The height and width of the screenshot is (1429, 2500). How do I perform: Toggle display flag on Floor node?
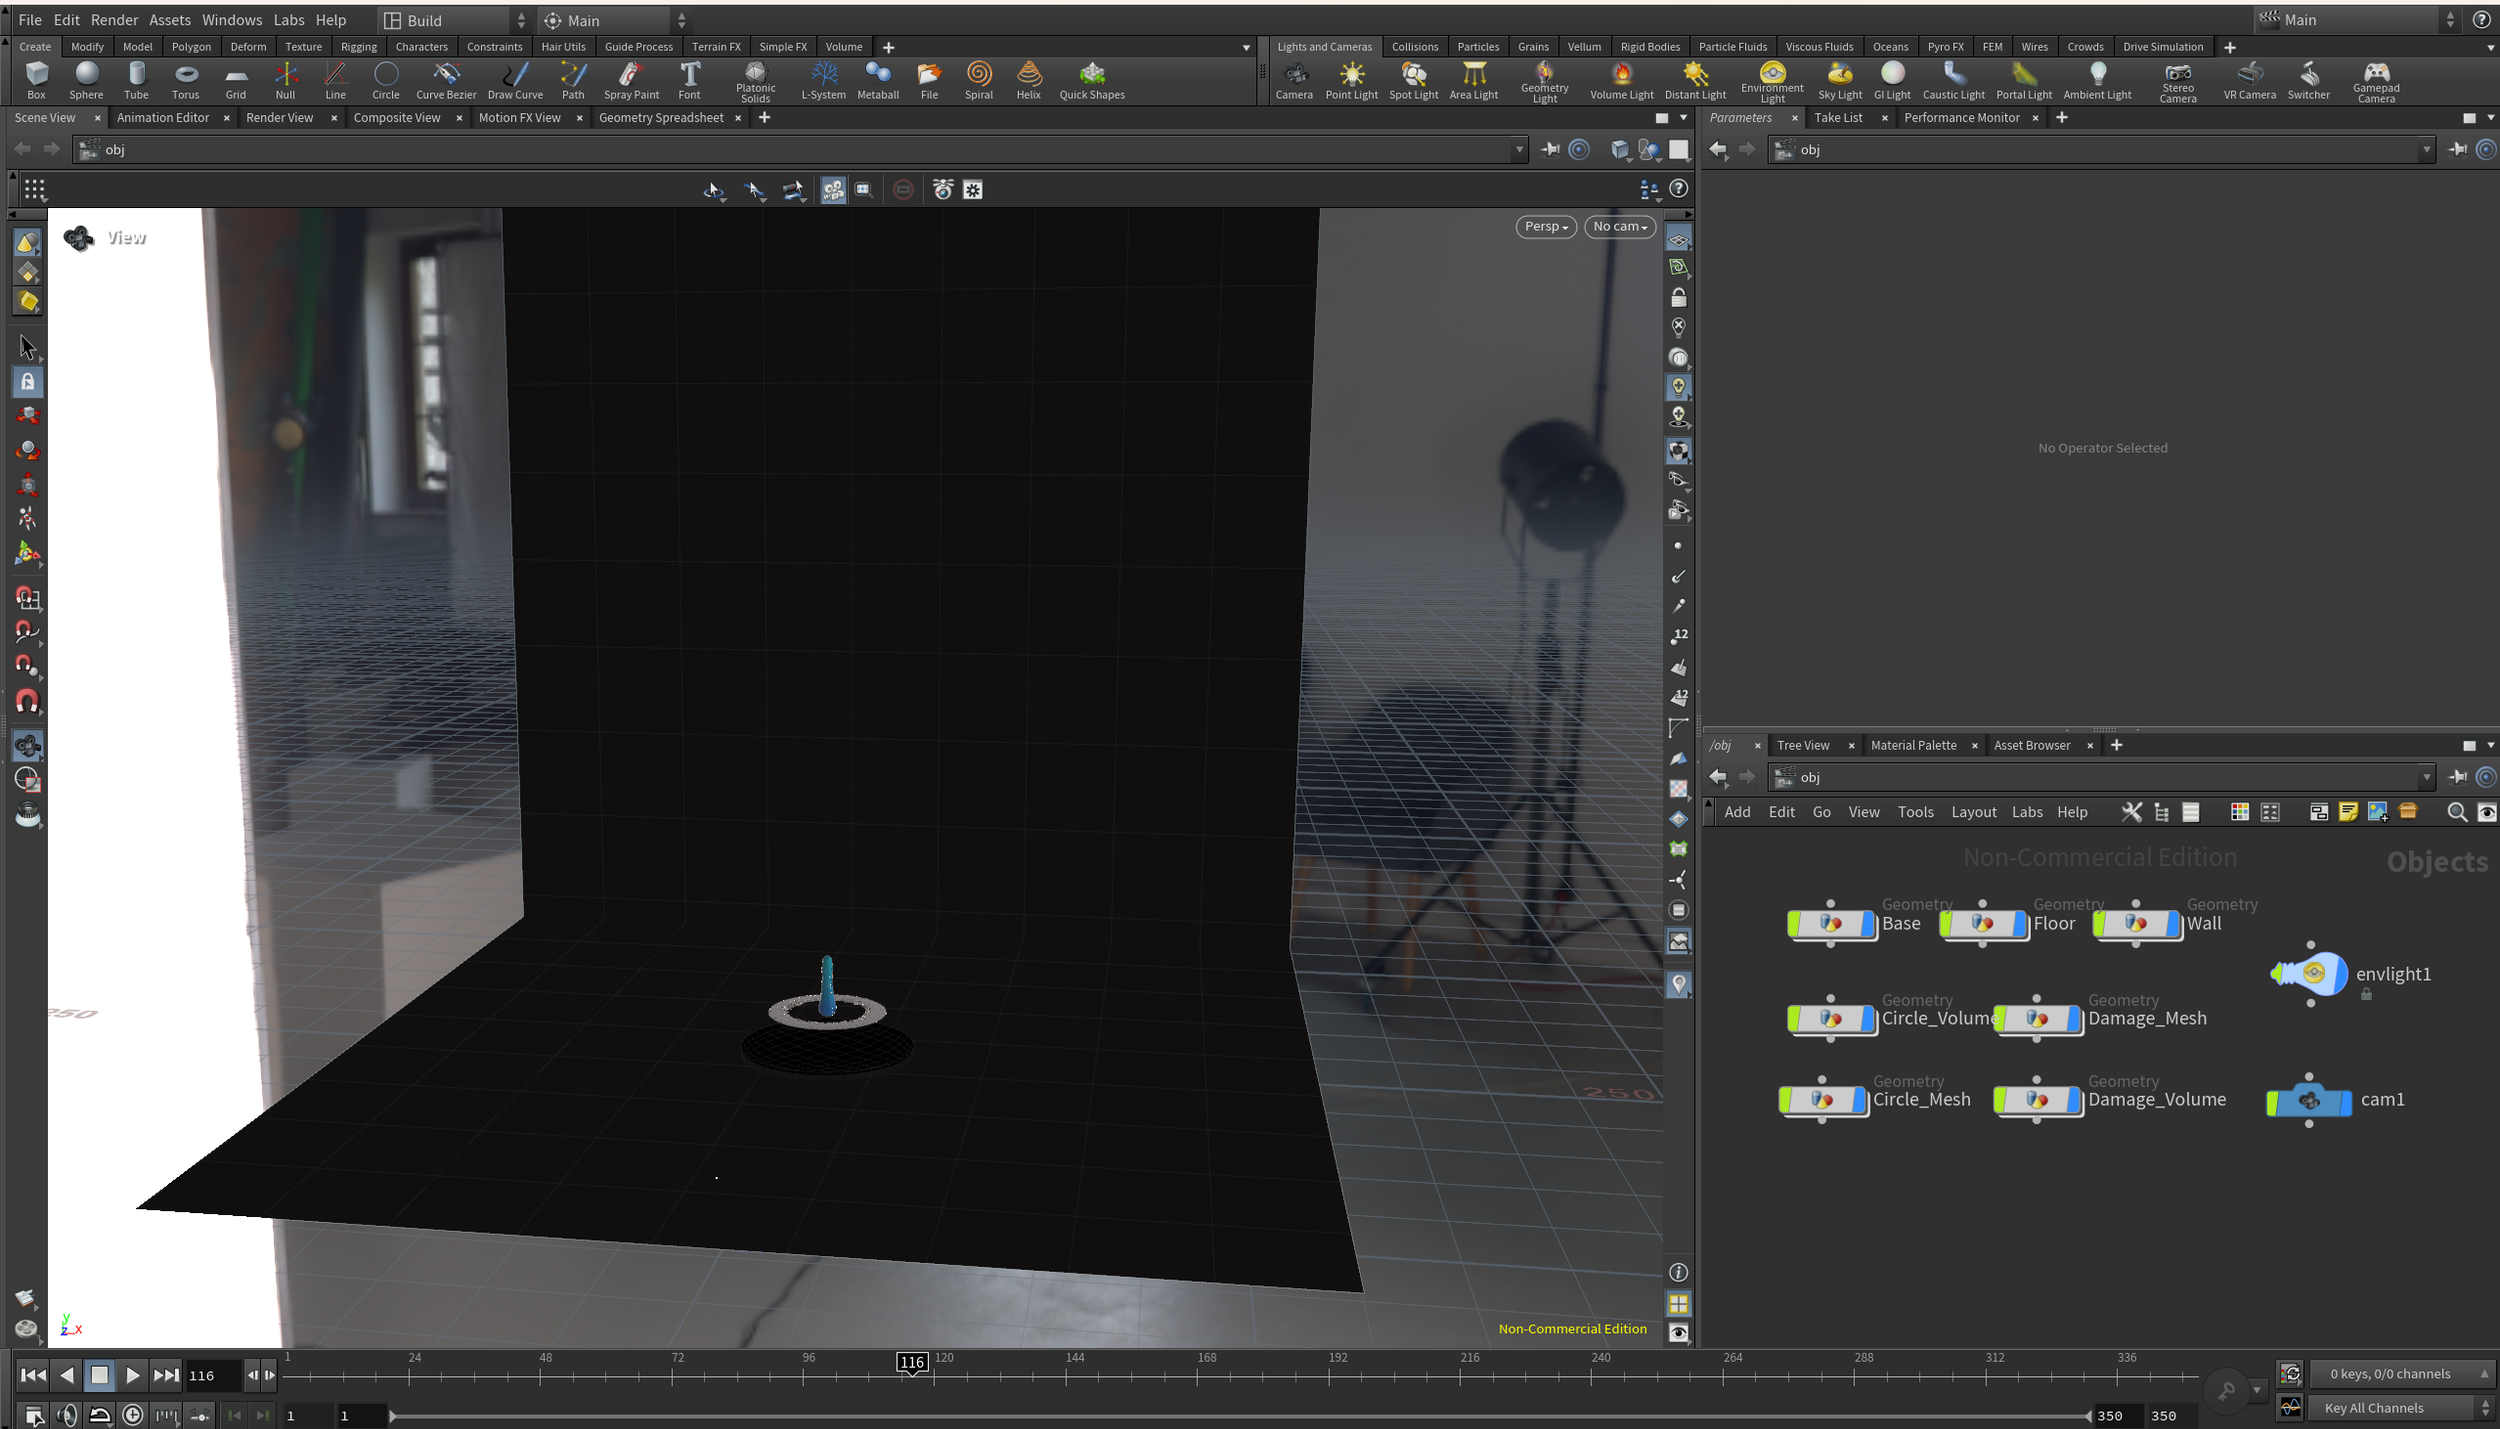pyautogui.click(x=2021, y=924)
